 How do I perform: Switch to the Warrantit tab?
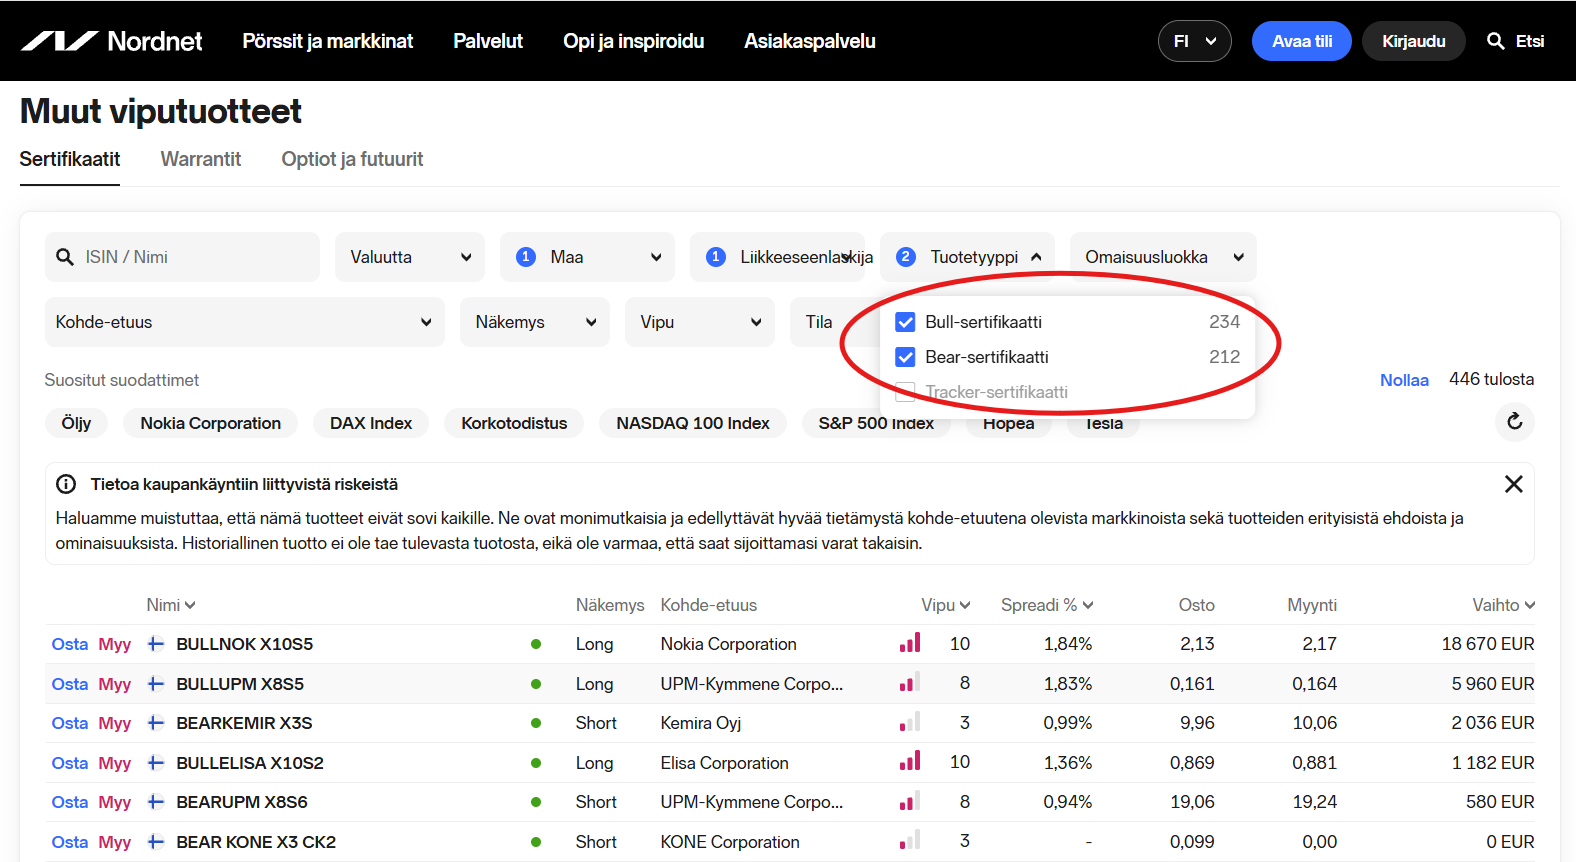point(201,159)
